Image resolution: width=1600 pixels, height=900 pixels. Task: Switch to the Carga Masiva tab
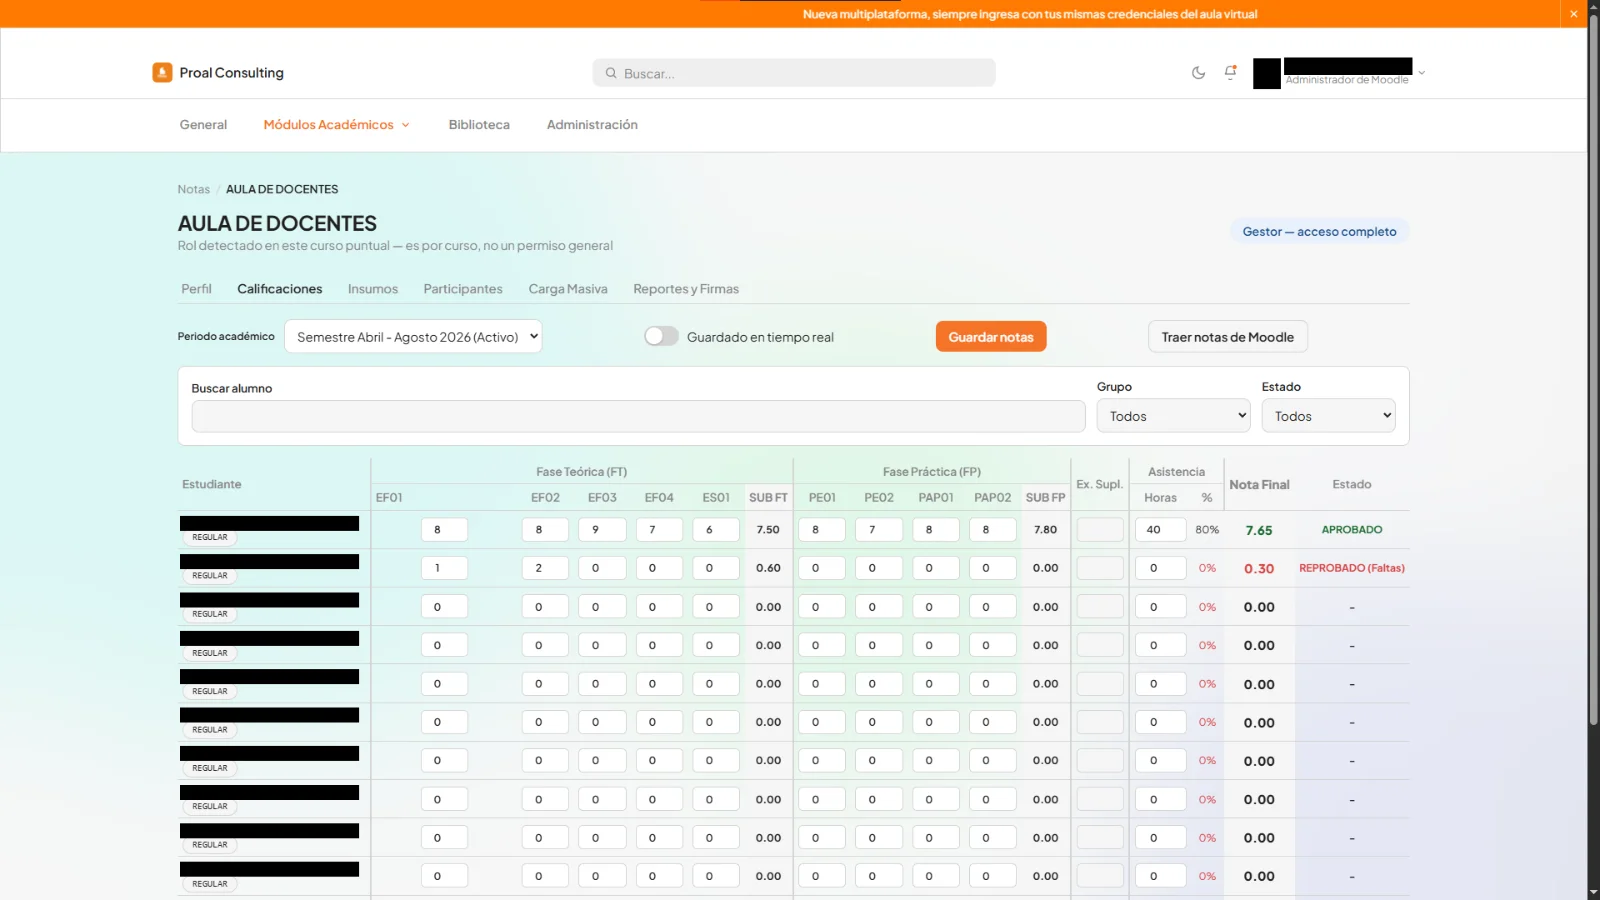(x=568, y=289)
